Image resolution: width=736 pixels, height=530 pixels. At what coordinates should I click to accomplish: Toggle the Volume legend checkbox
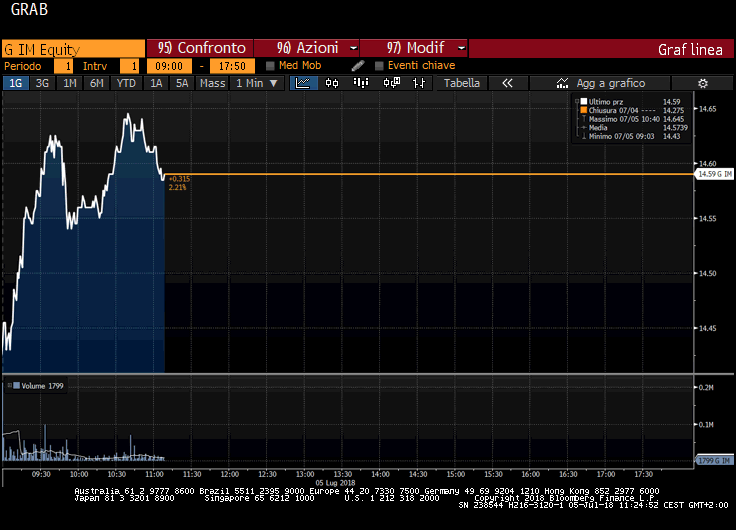click(x=8, y=385)
